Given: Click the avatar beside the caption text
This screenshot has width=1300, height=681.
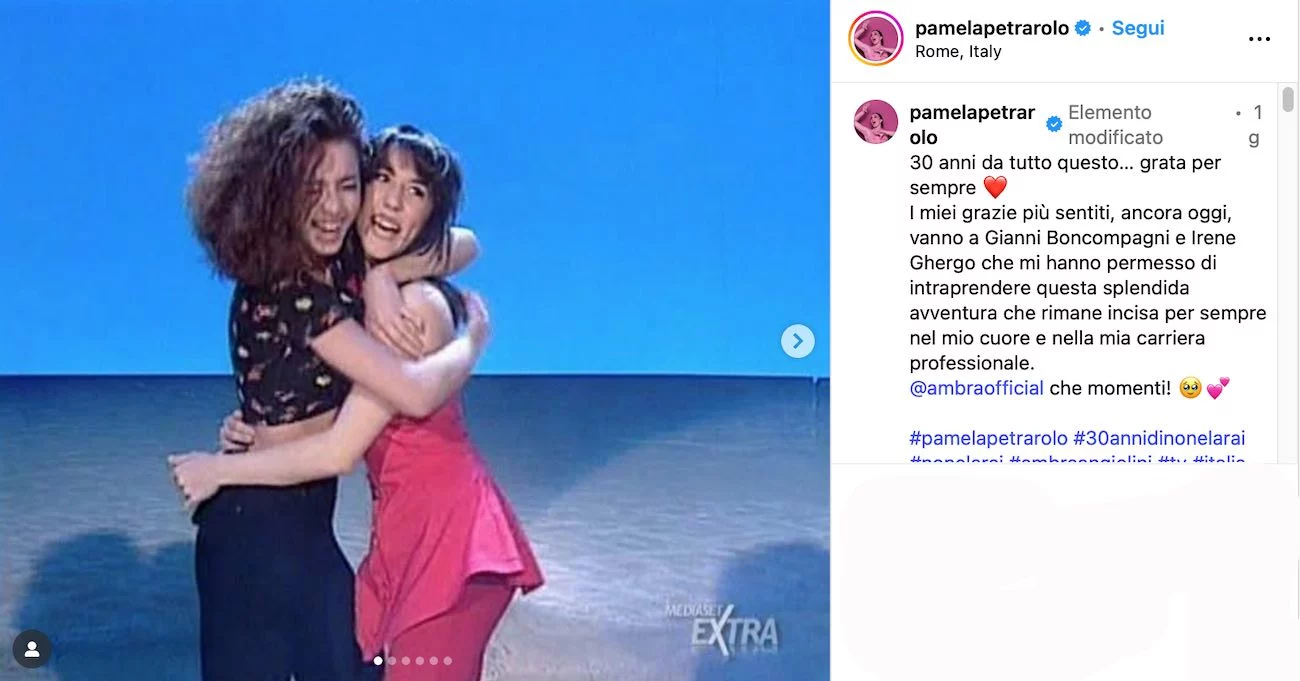Looking at the screenshot, I should [x=875, y=122].
